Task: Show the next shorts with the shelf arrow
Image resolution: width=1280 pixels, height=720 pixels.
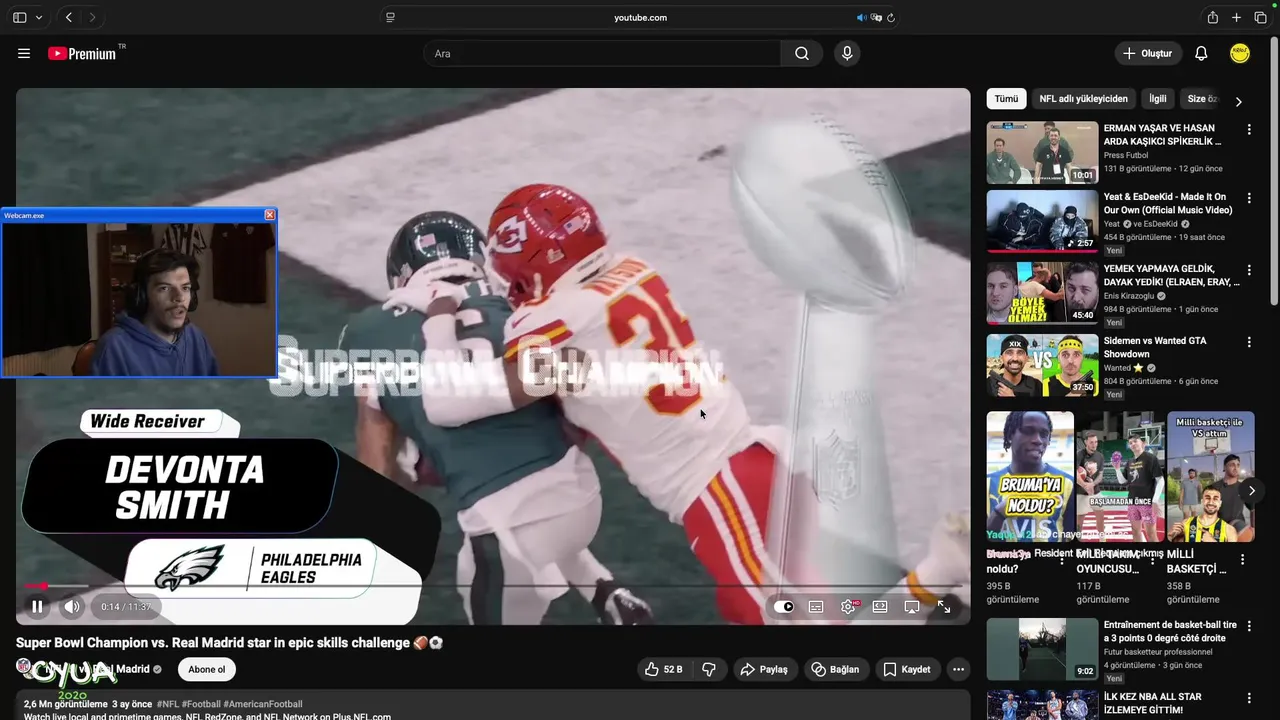Action: tap(1251, 490)
